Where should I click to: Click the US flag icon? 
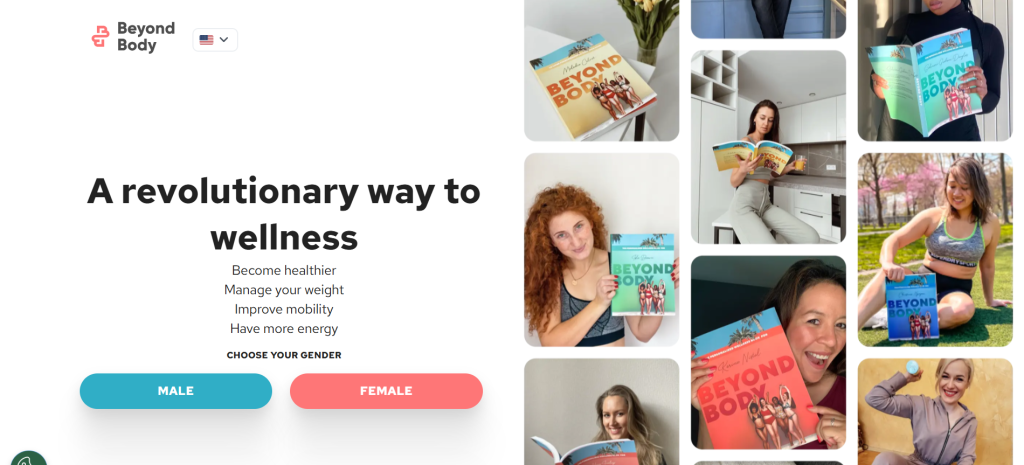pos(206,40)
